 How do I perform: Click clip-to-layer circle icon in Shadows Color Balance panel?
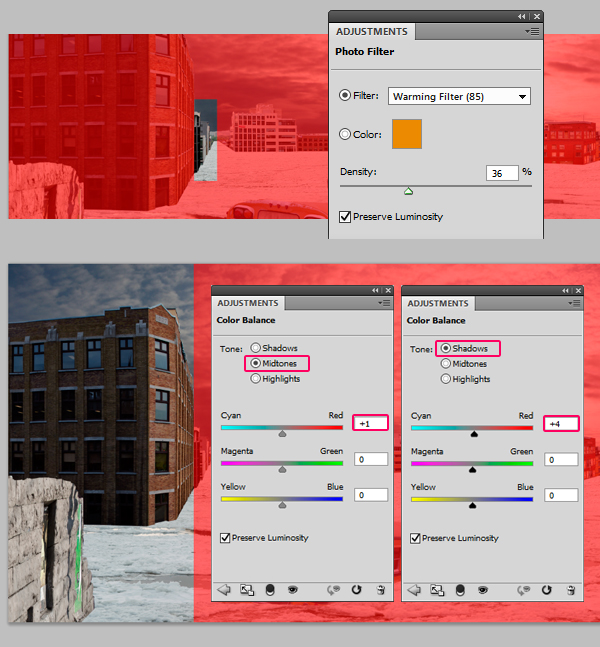point(460,590)
